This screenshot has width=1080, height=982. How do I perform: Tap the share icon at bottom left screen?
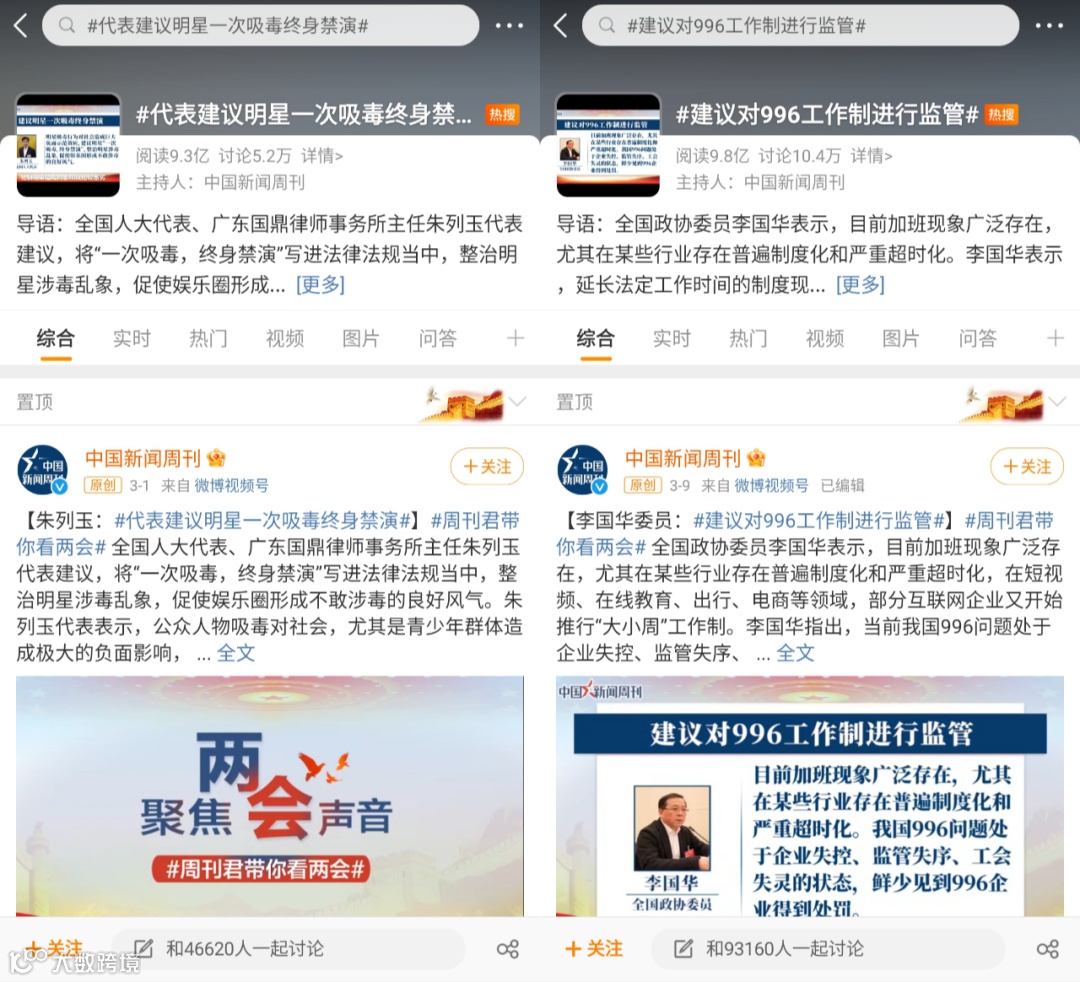pos(508,949)
